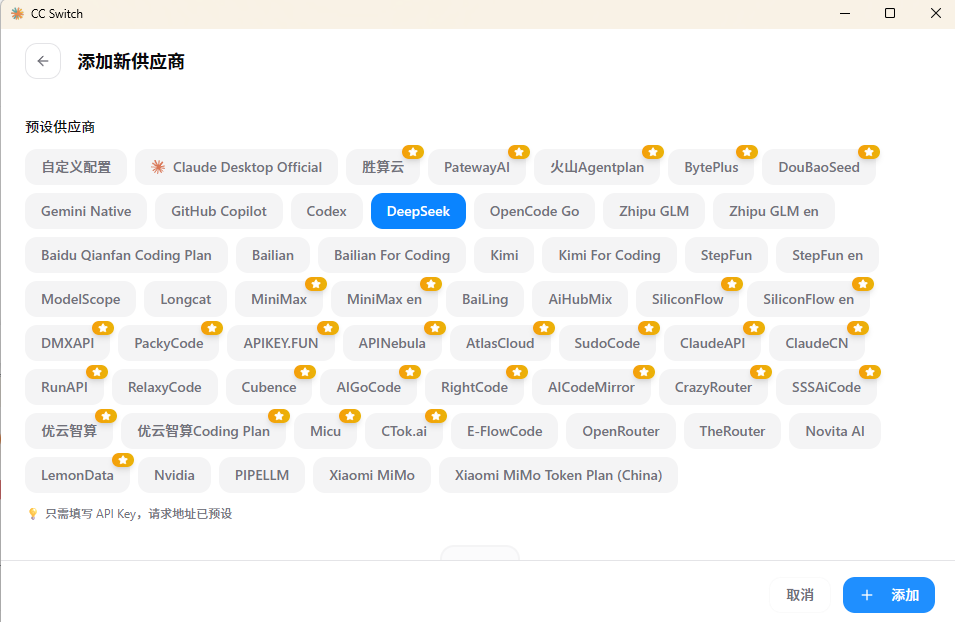Select Cubence provider
This screenshot has width=955, height=622.
269,387
